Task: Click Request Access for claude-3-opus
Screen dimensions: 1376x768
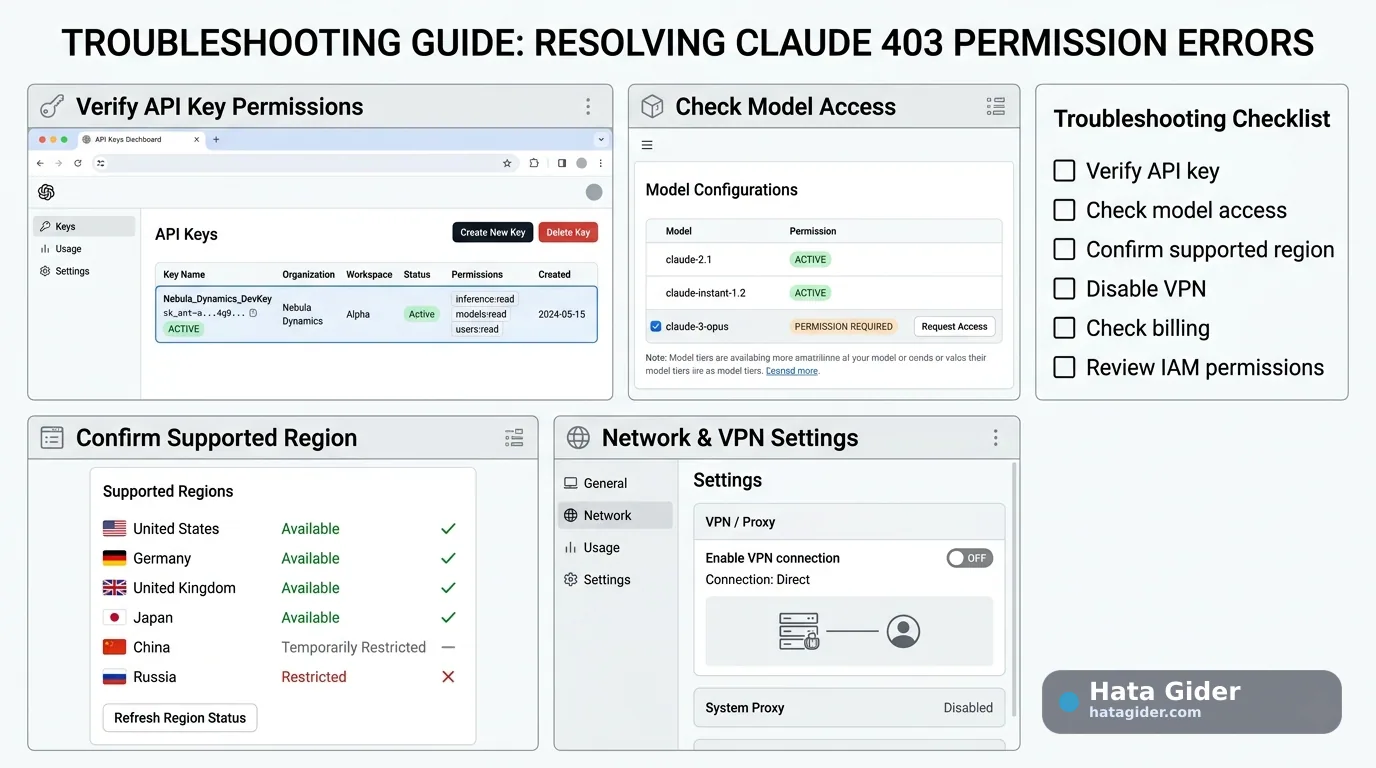Action: [x=954, y=326]
